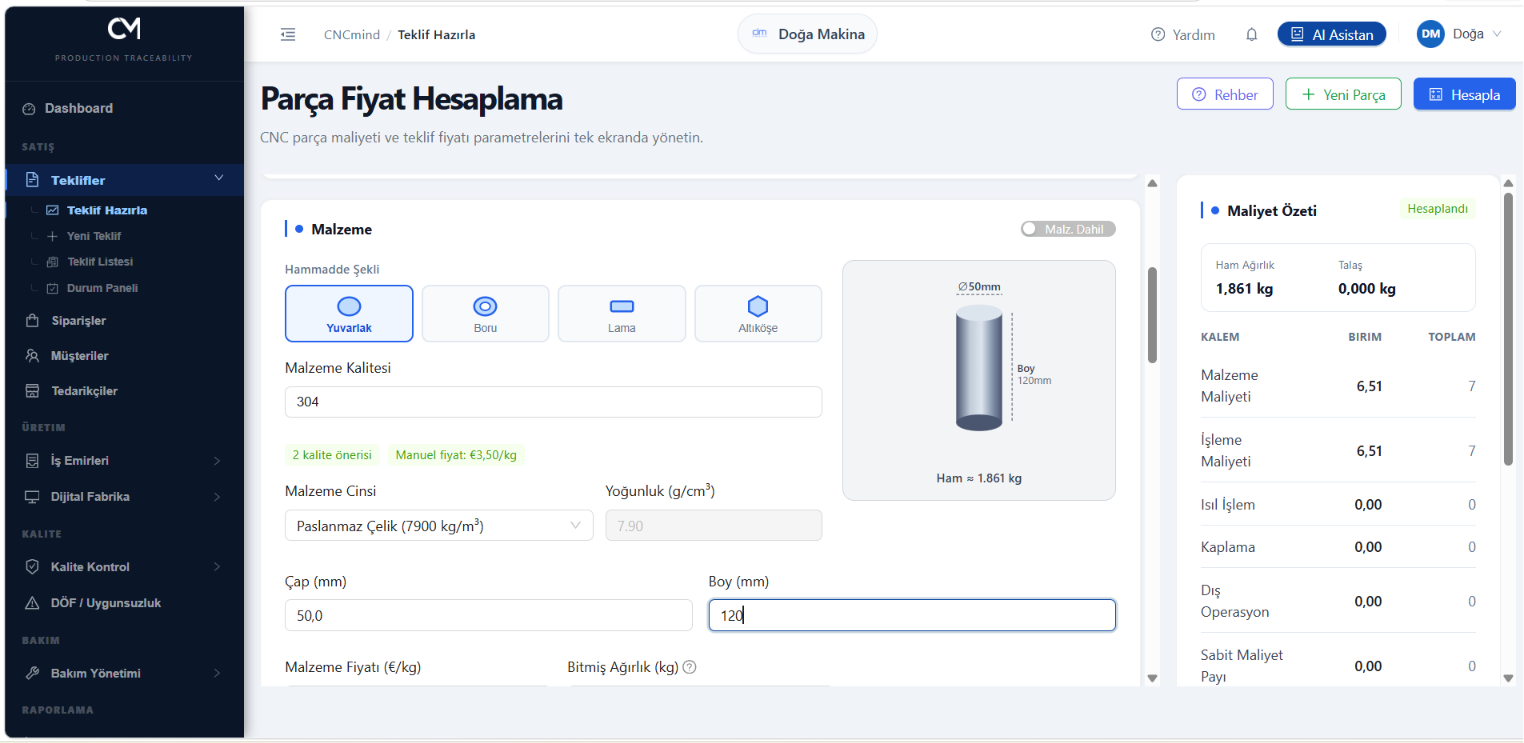Click the Yeni Parça button

[x=1343, y=95]
